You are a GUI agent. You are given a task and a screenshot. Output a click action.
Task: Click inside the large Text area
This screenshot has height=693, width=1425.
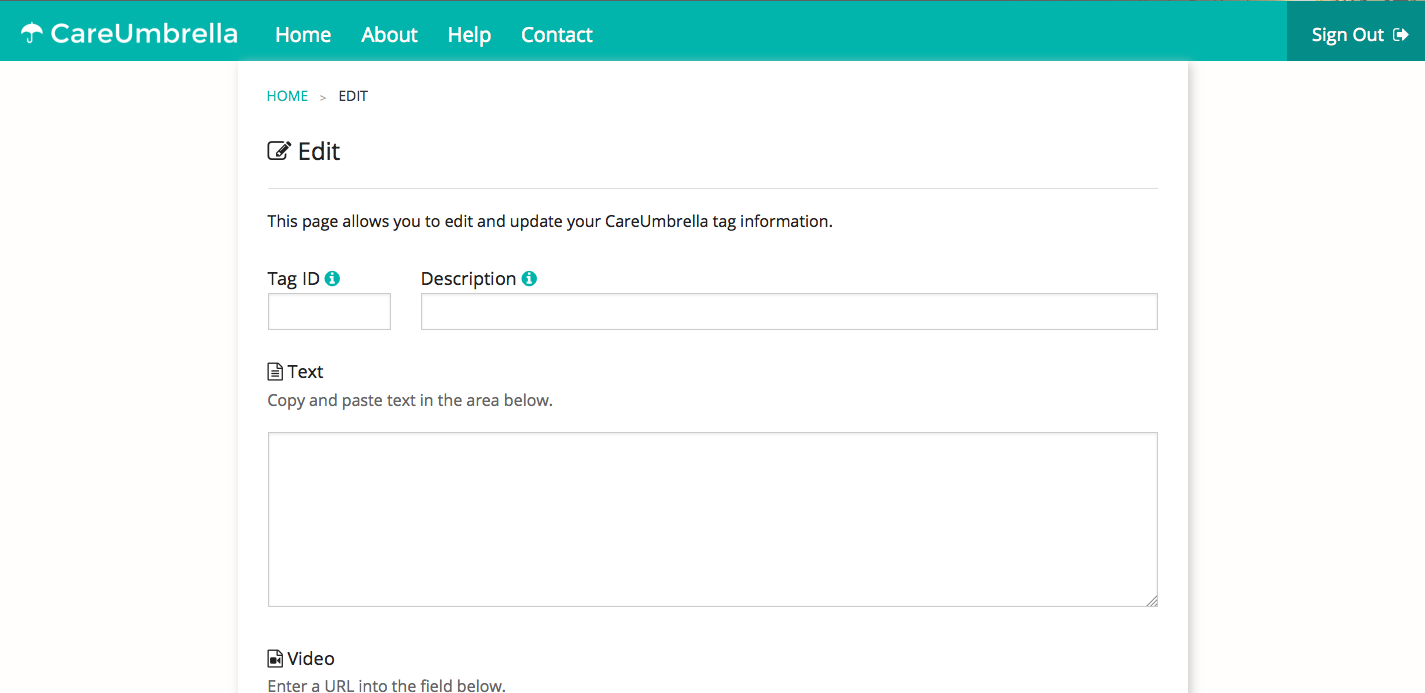click(x=713, y=519)
